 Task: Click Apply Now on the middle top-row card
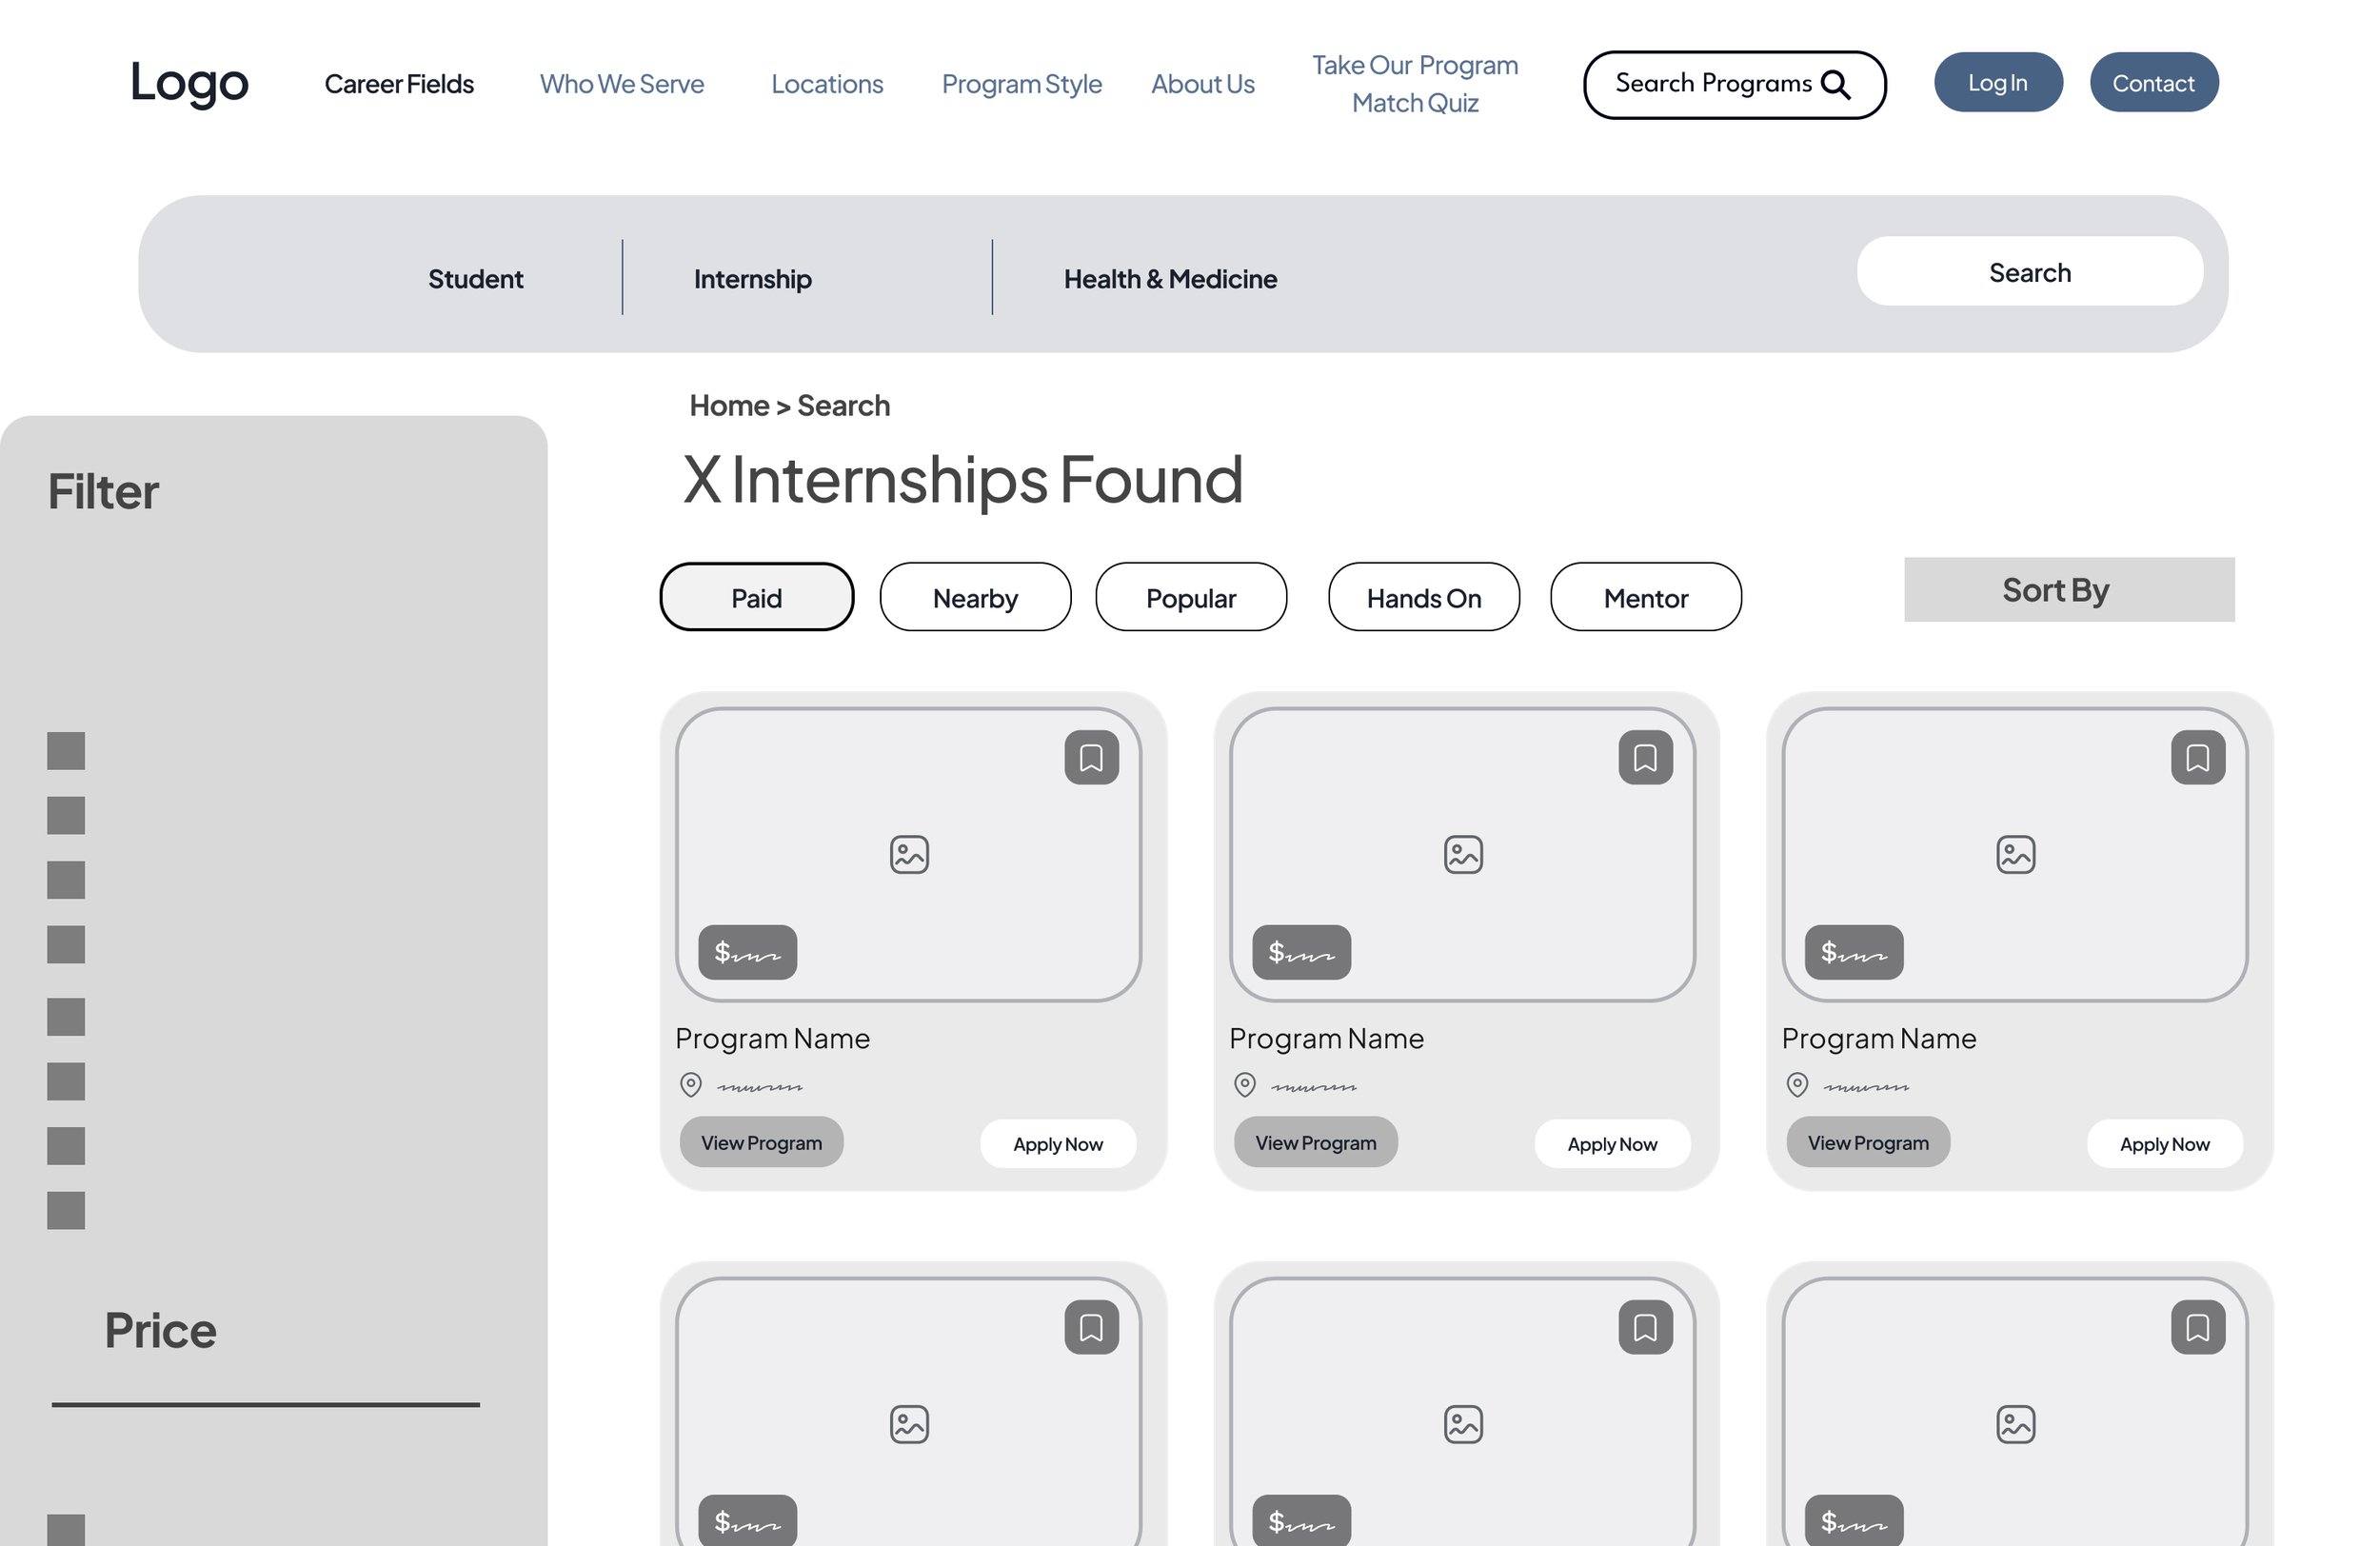point(1612,1143)
